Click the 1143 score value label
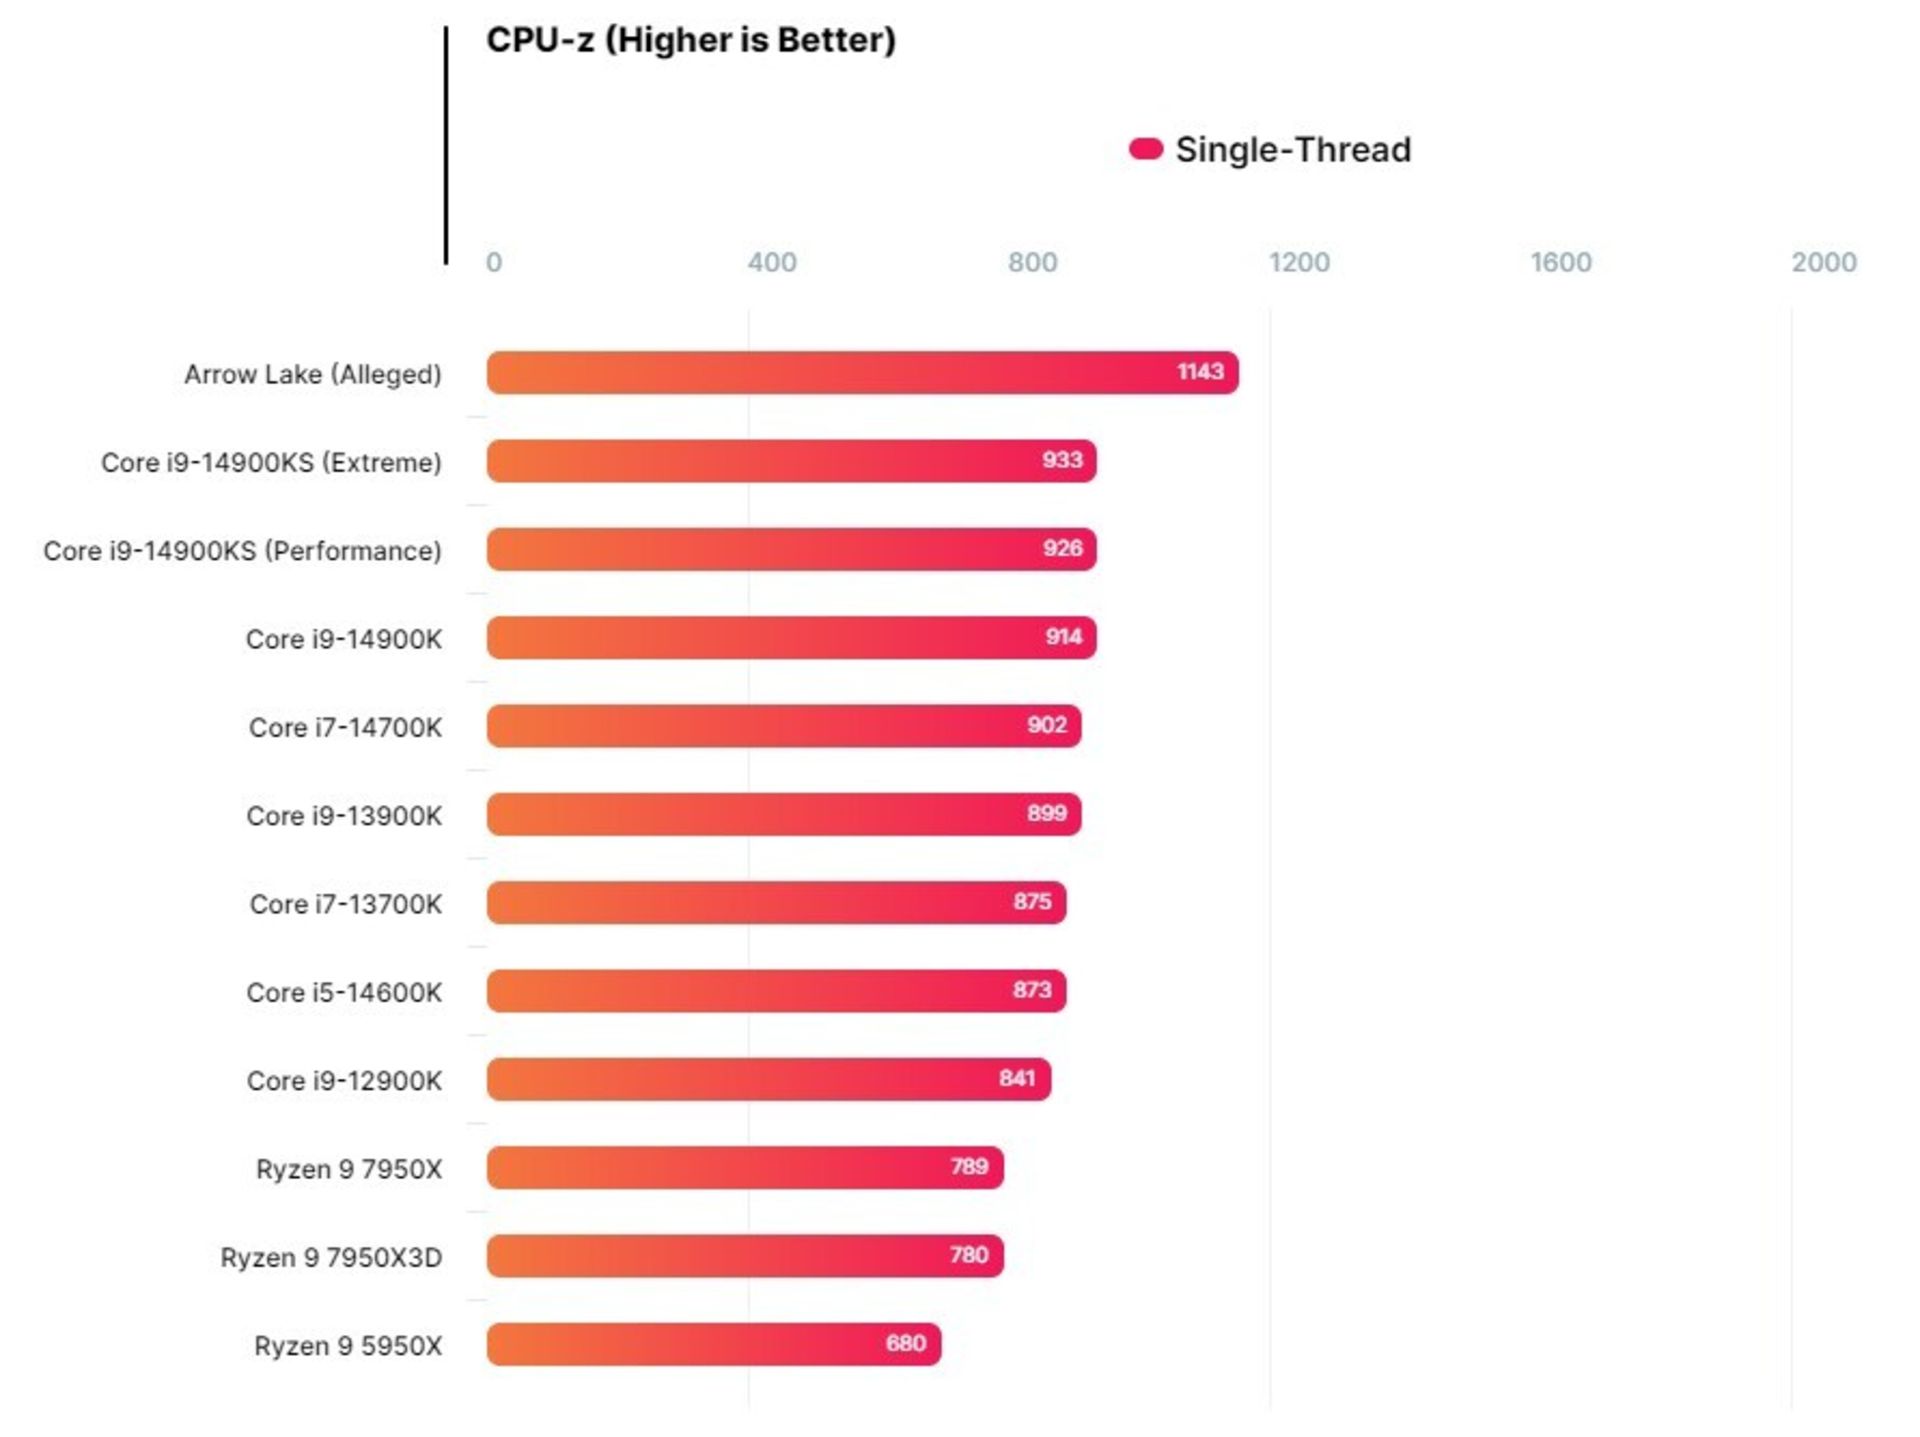 (x=1199, y=372)
